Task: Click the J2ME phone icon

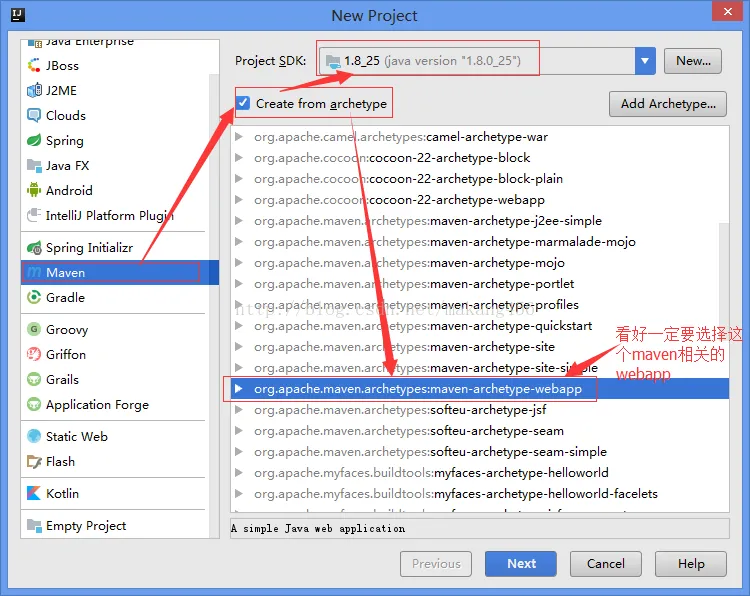Action: (x=34, y=90)
